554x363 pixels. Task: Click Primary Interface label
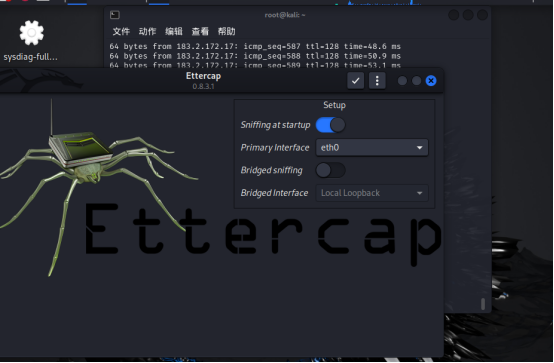(x=275, y=147)
